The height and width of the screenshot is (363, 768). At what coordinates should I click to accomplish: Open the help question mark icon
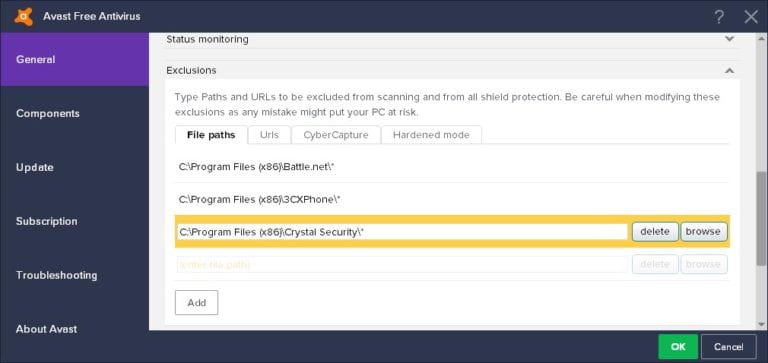[x=719, y=18]
